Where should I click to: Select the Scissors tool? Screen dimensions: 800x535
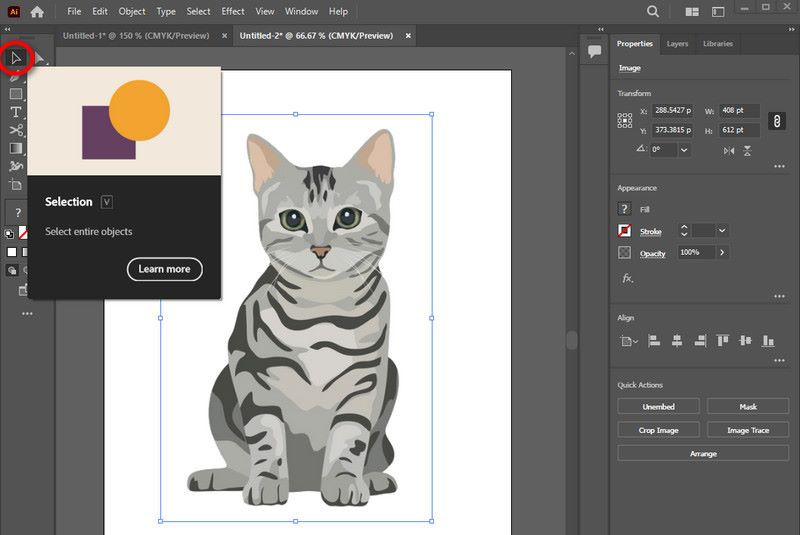click(16, 130)
